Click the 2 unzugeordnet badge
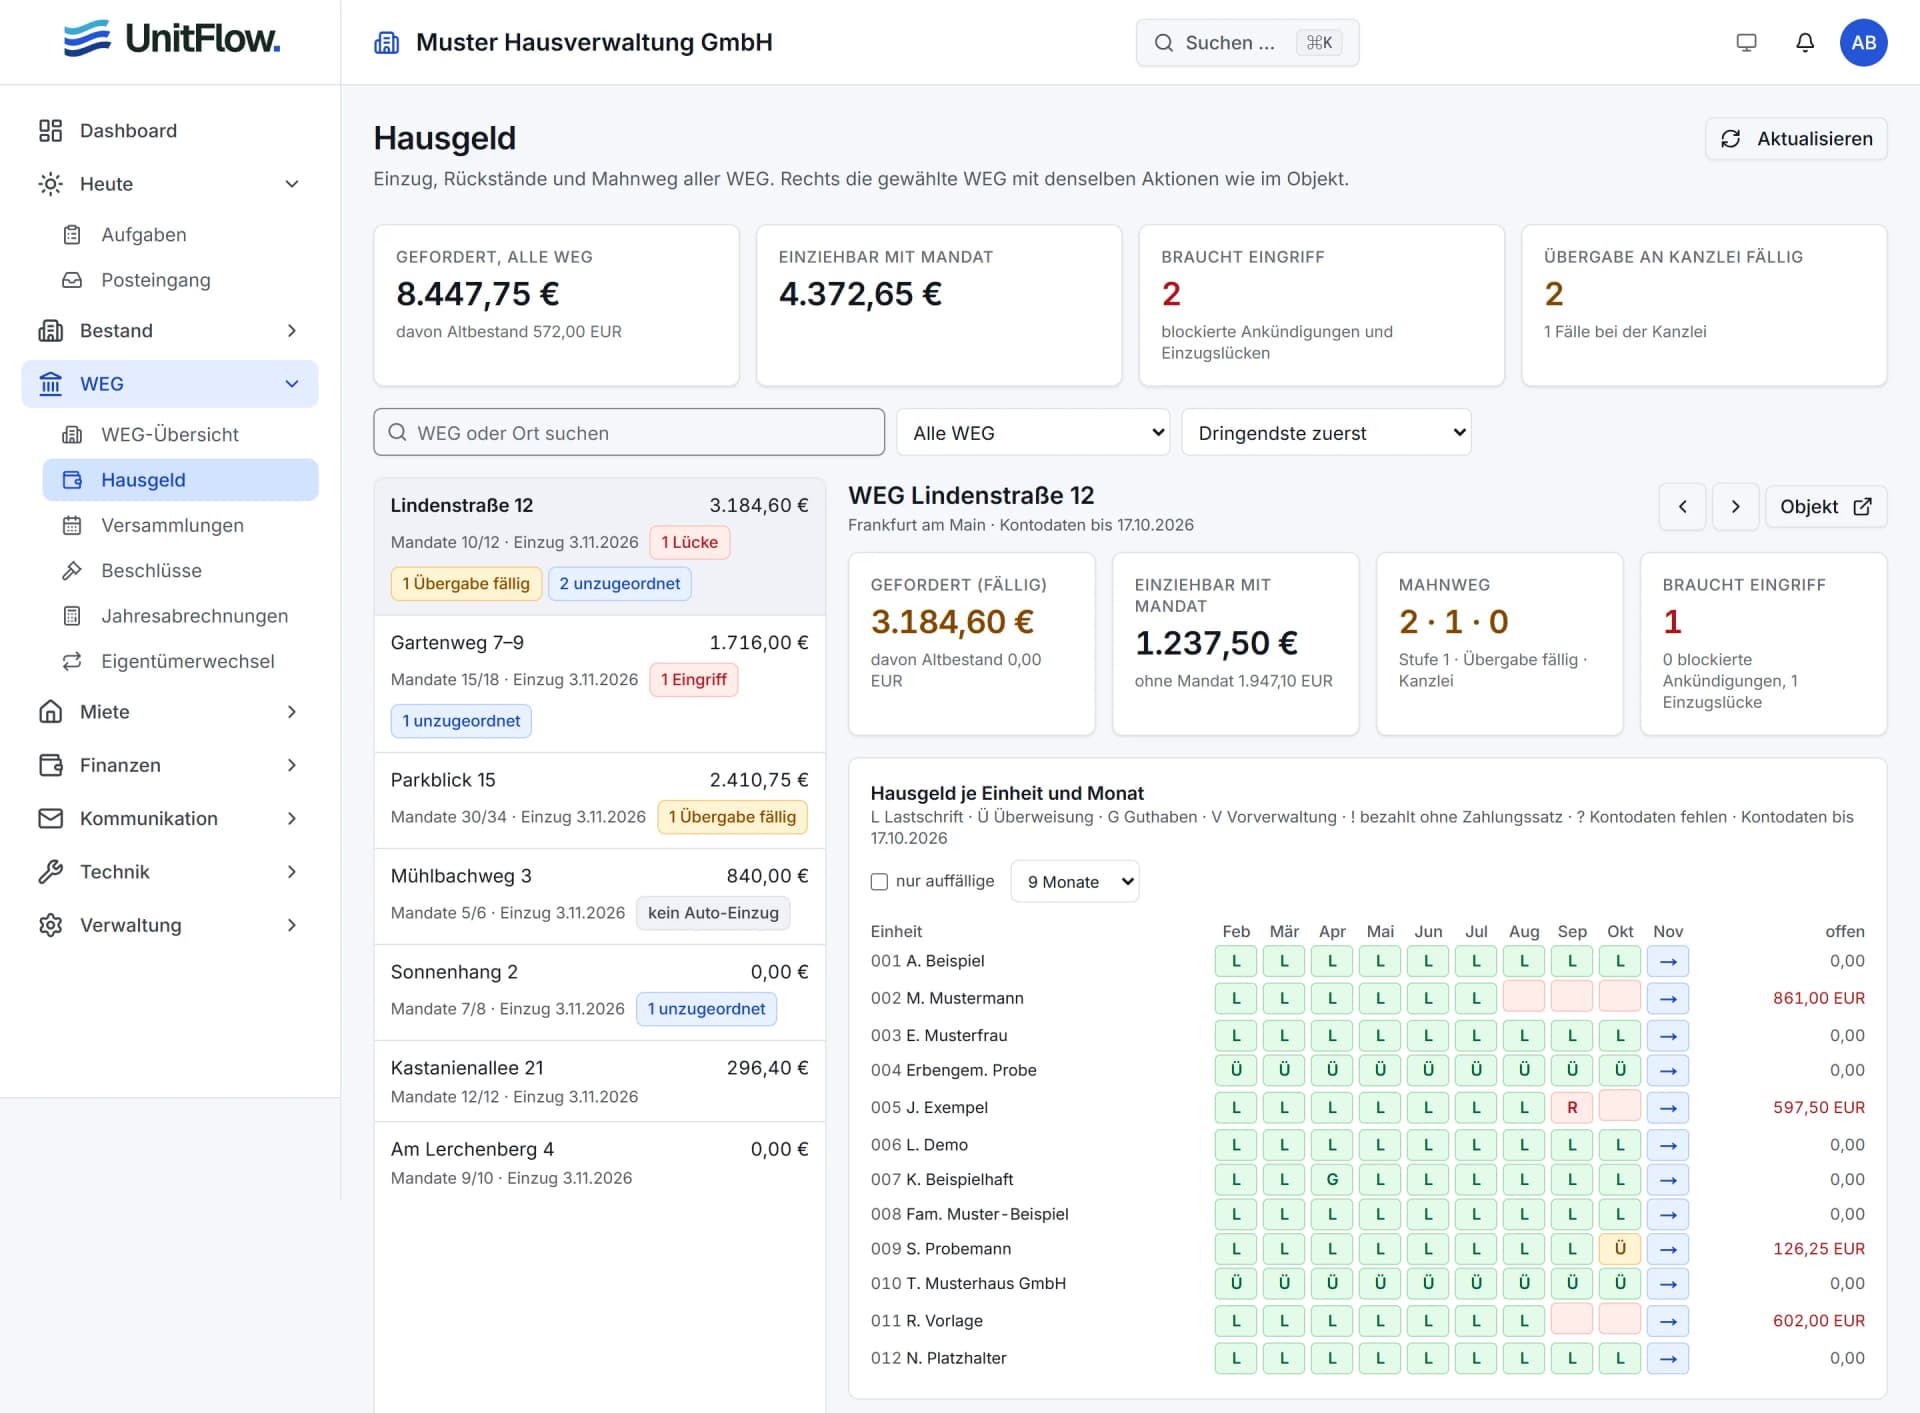 coord(619,584)
